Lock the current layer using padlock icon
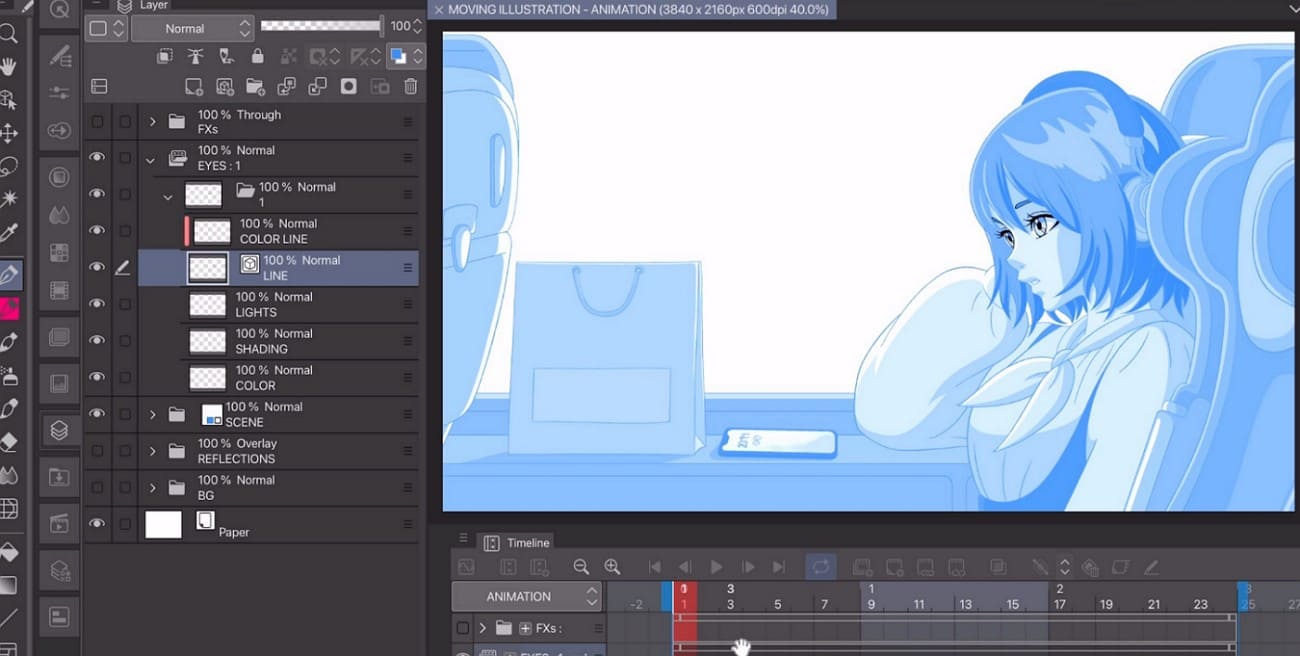Image resolution: width=1300 pixels, height=656 pixels. point(257,56)
